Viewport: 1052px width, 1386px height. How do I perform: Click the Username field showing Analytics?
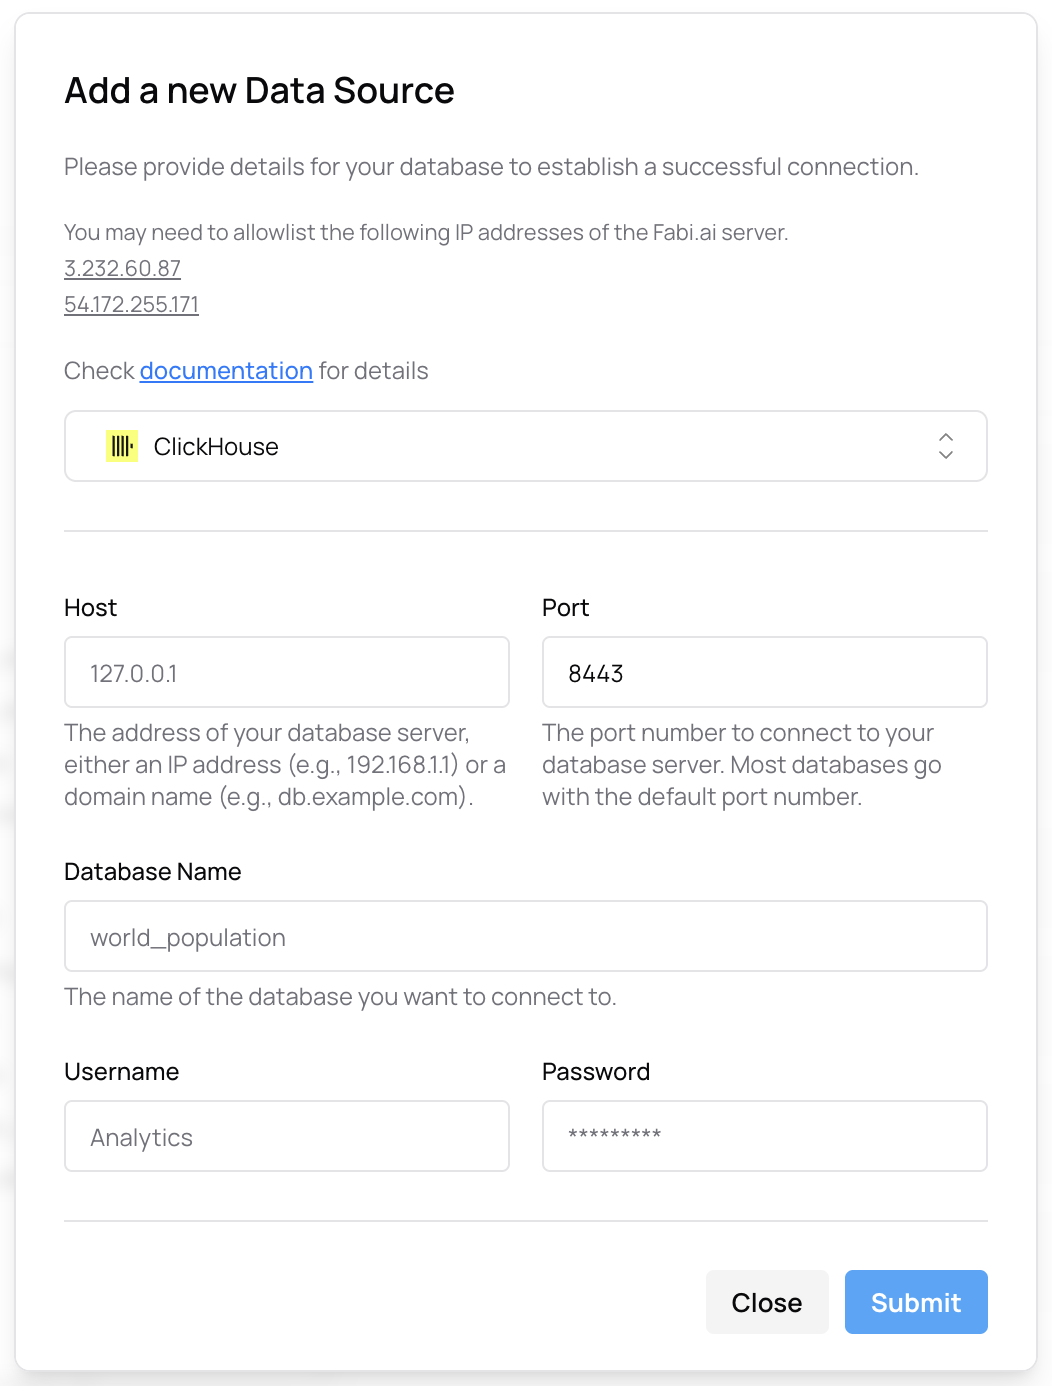pos(286,1136)
